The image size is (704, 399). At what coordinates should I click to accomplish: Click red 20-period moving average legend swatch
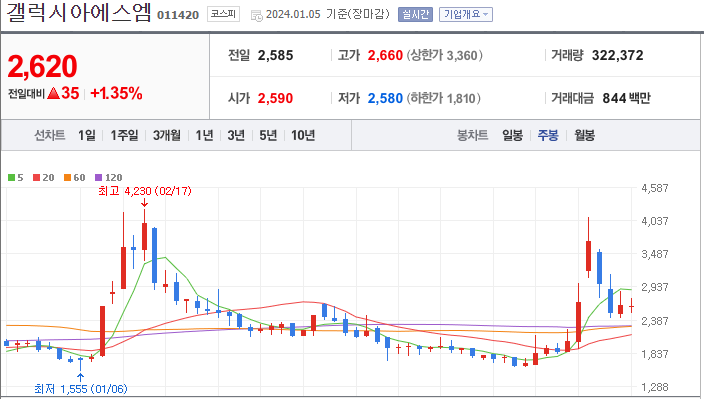pyautogui.click(x=37, y=178)
